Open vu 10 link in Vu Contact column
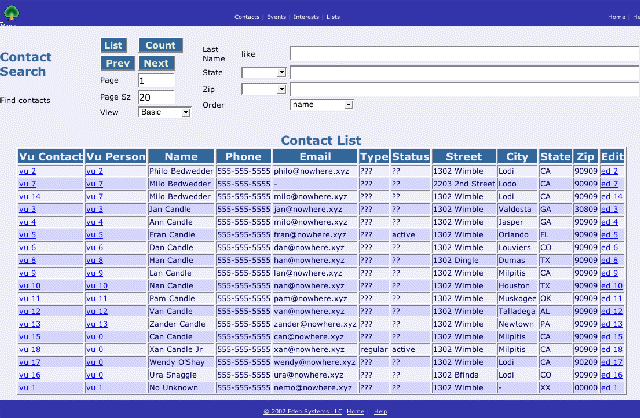 coord(30,286)
